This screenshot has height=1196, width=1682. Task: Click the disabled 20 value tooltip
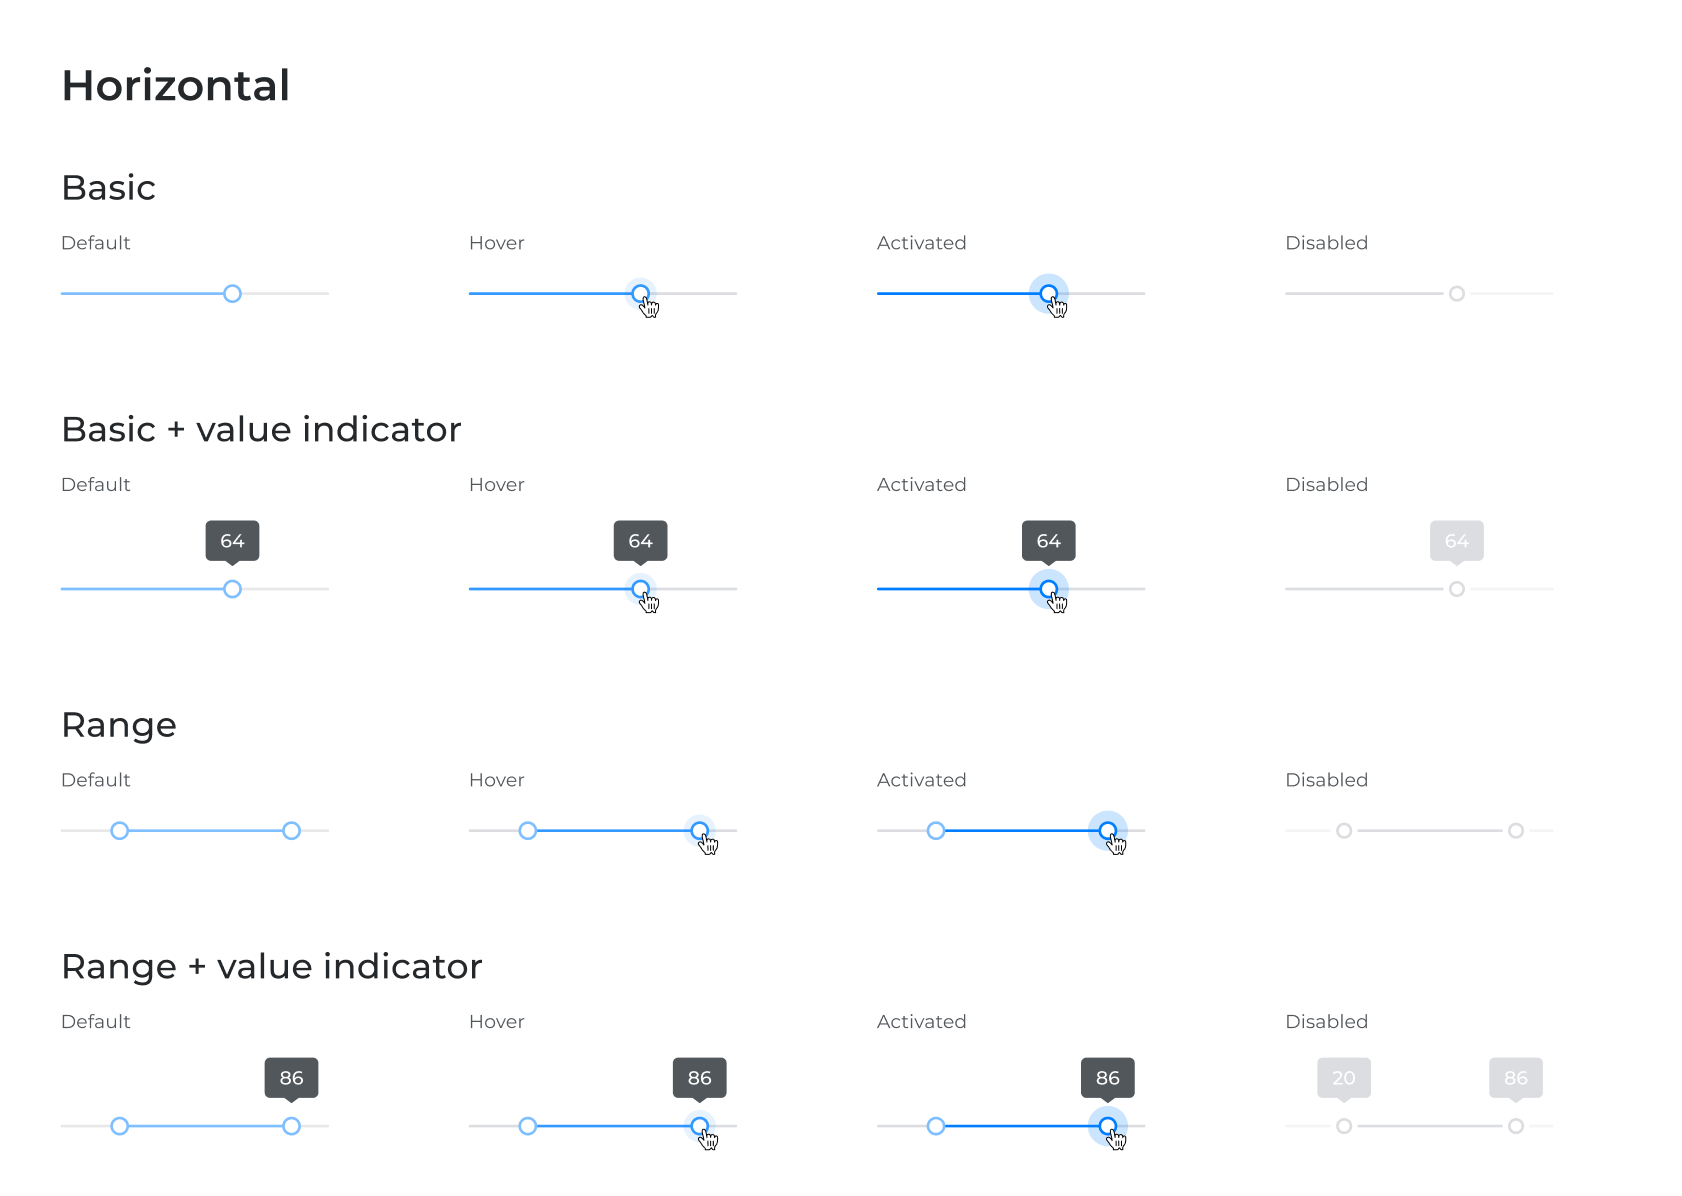[1344, 1078]
